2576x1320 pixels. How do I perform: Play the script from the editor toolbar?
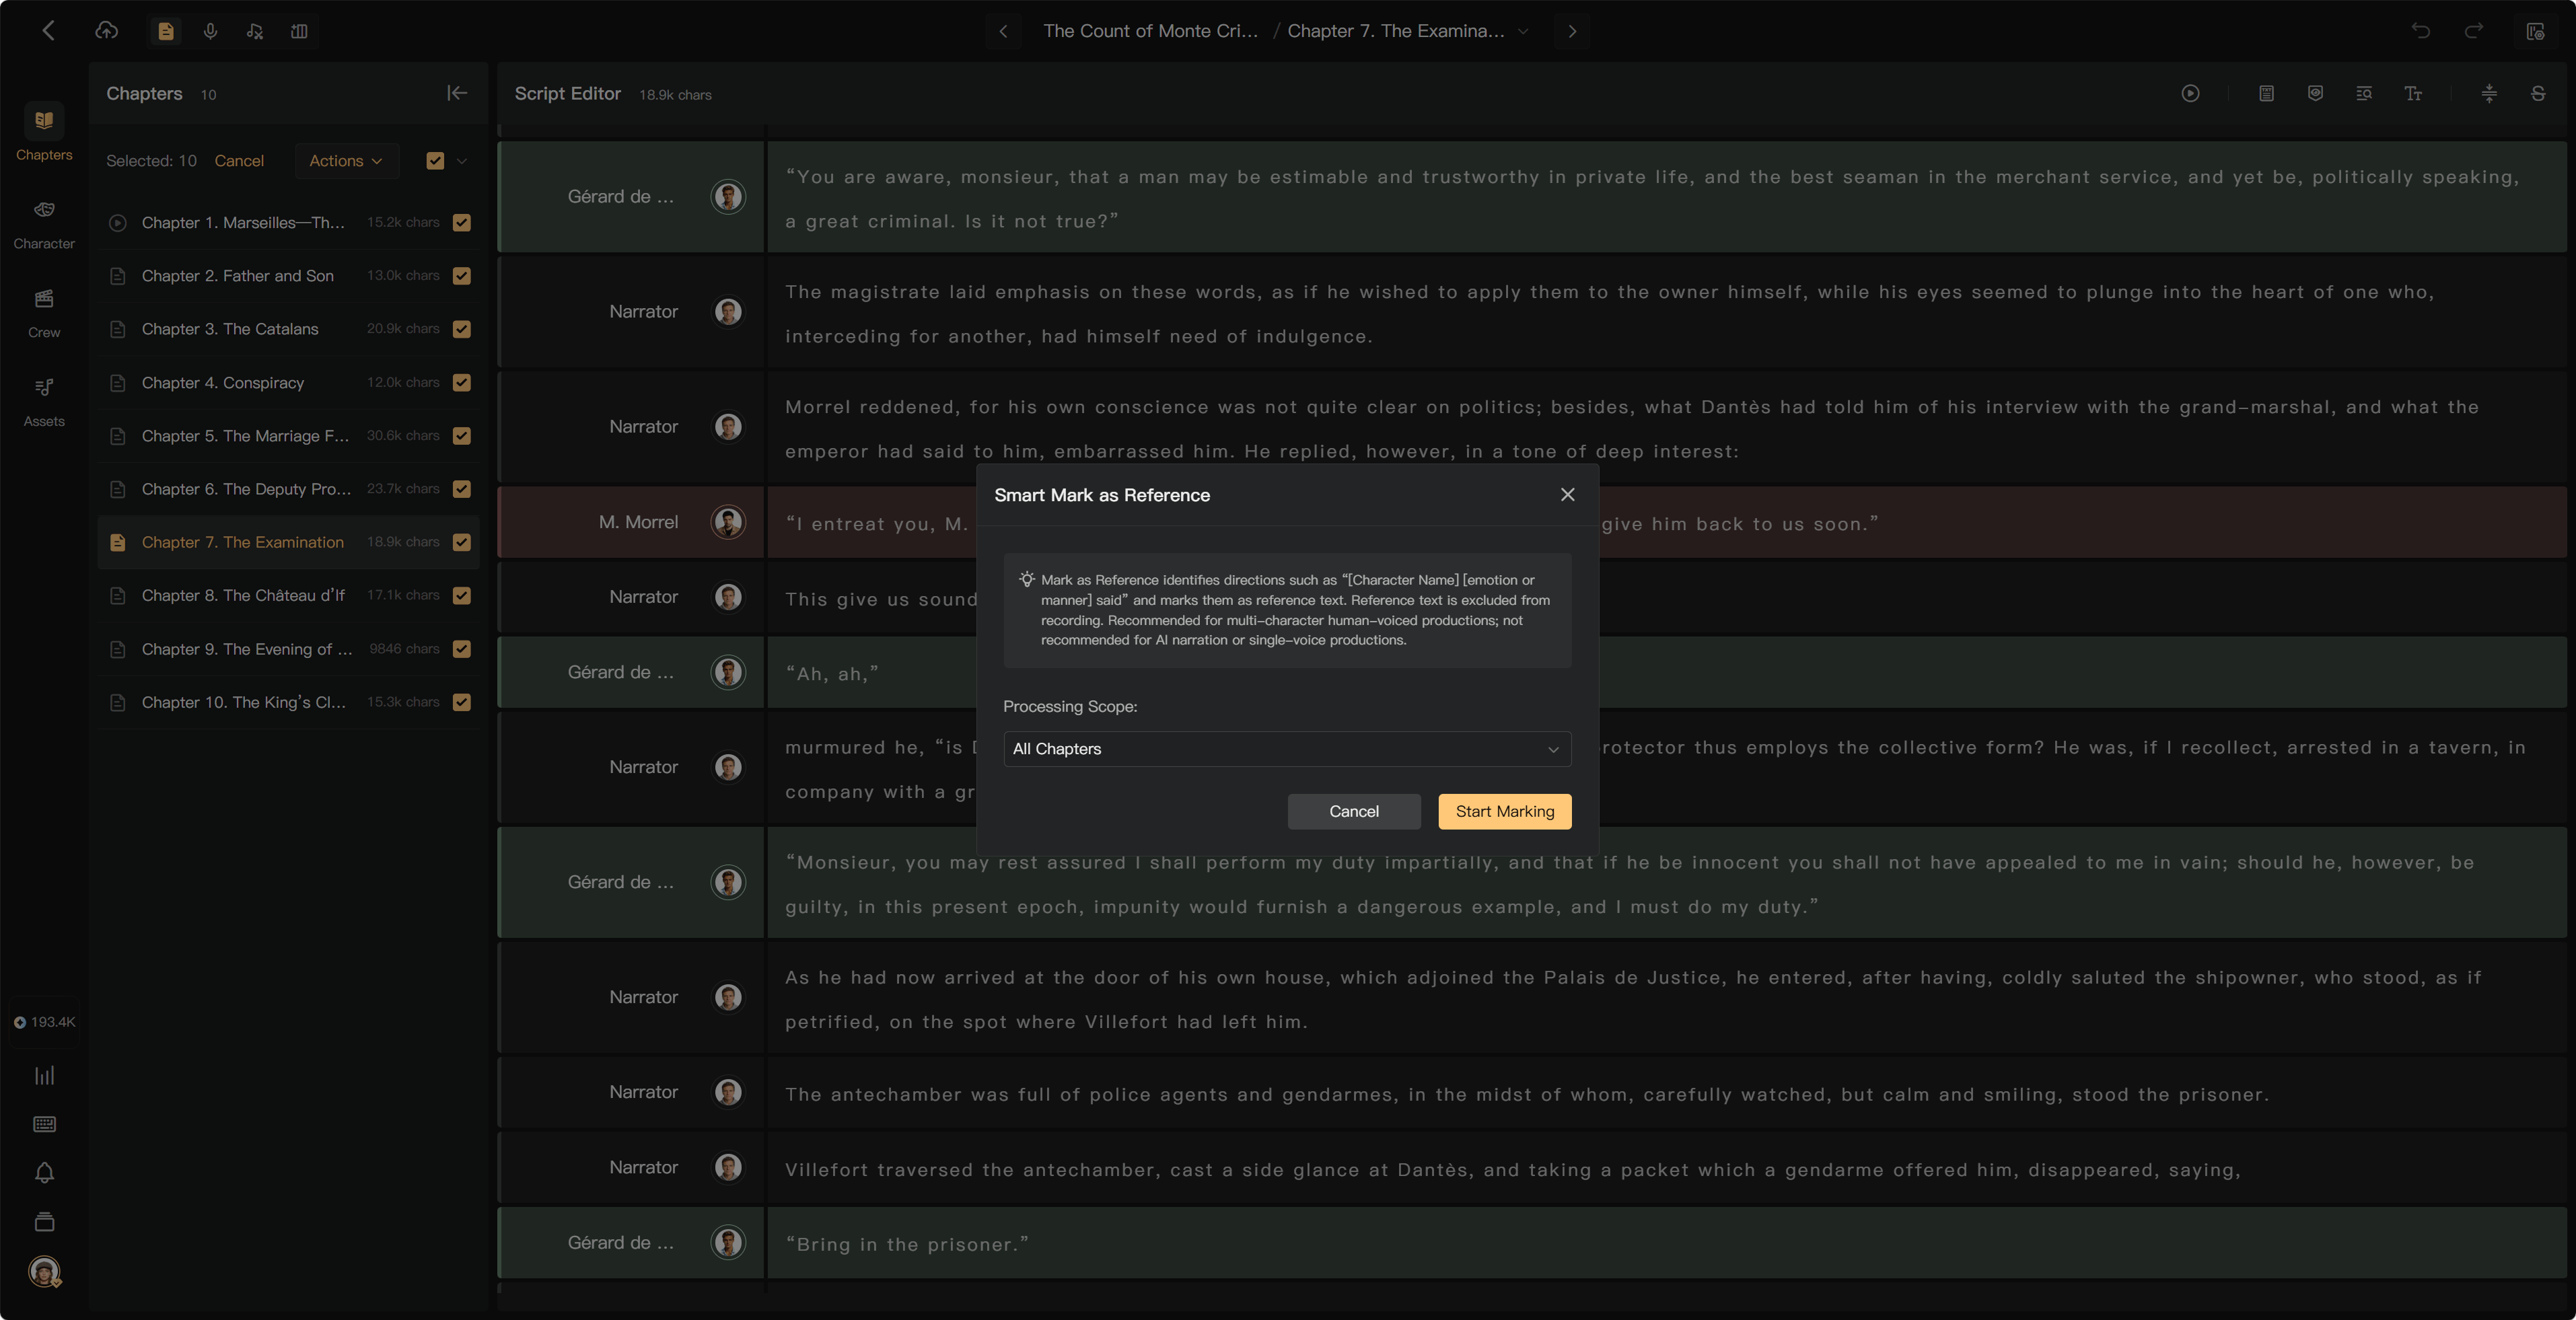point(2190,93)
